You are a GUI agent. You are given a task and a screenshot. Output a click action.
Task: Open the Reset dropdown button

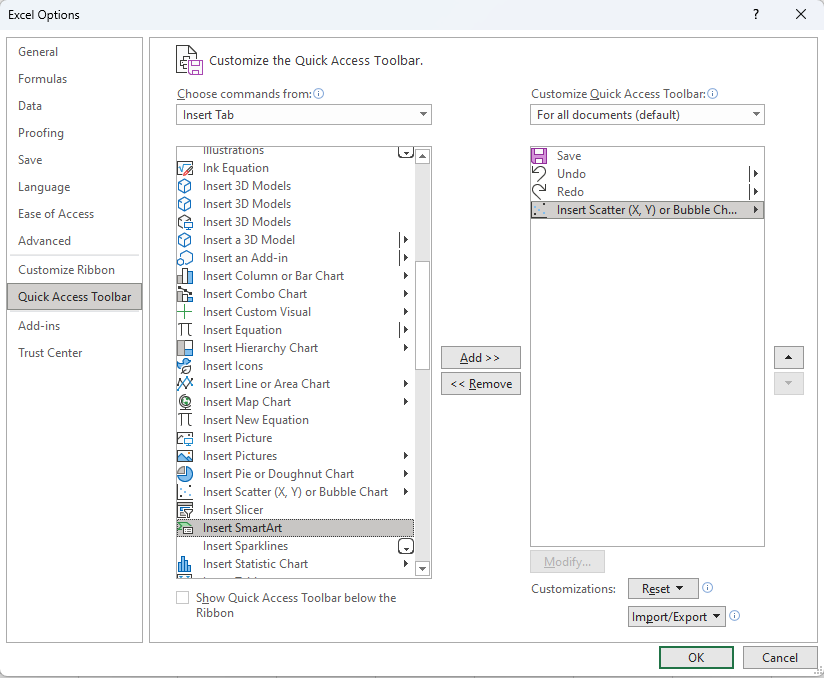[x=663, y=589]
